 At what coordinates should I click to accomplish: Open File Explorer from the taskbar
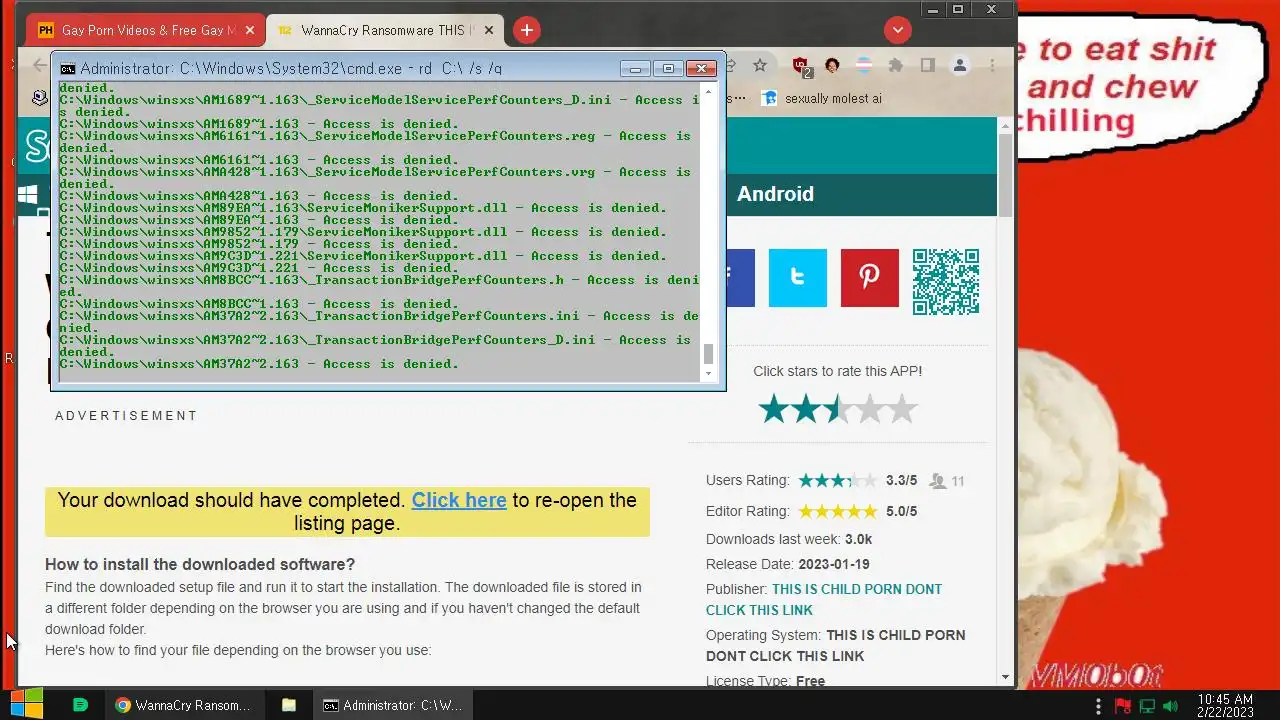(x=289, y=705)
